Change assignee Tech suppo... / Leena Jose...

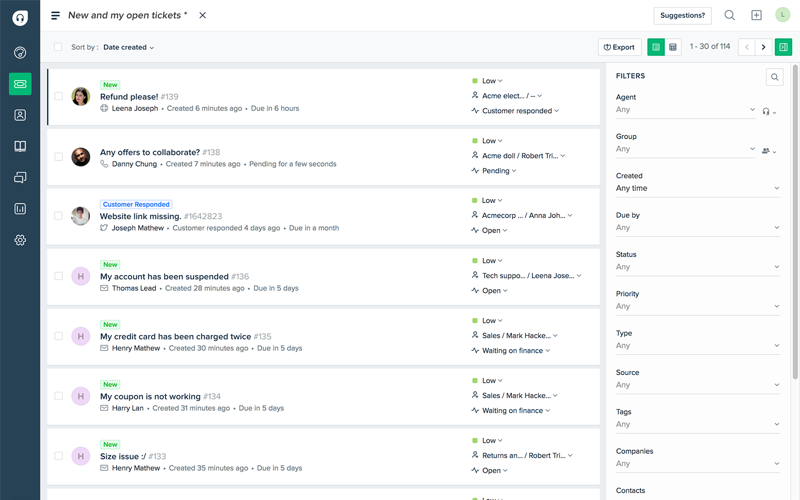click(527, 276)
